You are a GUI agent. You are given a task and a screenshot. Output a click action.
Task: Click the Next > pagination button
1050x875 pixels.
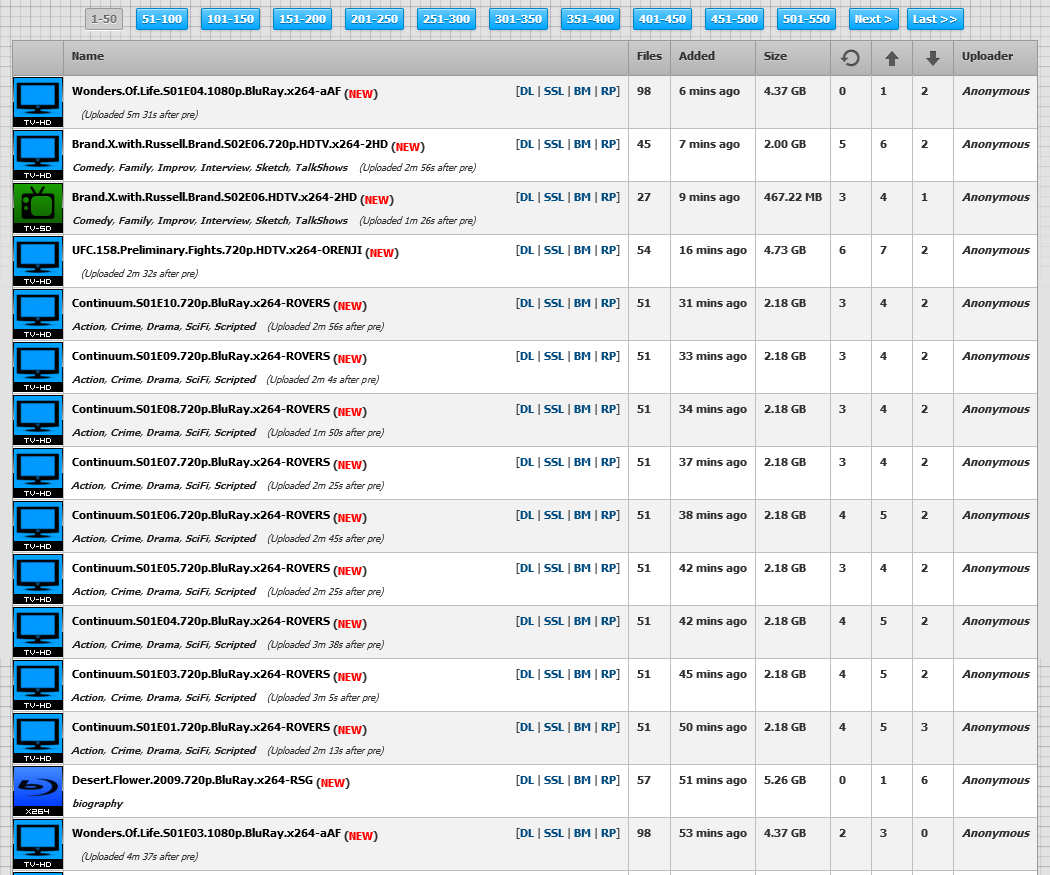[873, 19]
